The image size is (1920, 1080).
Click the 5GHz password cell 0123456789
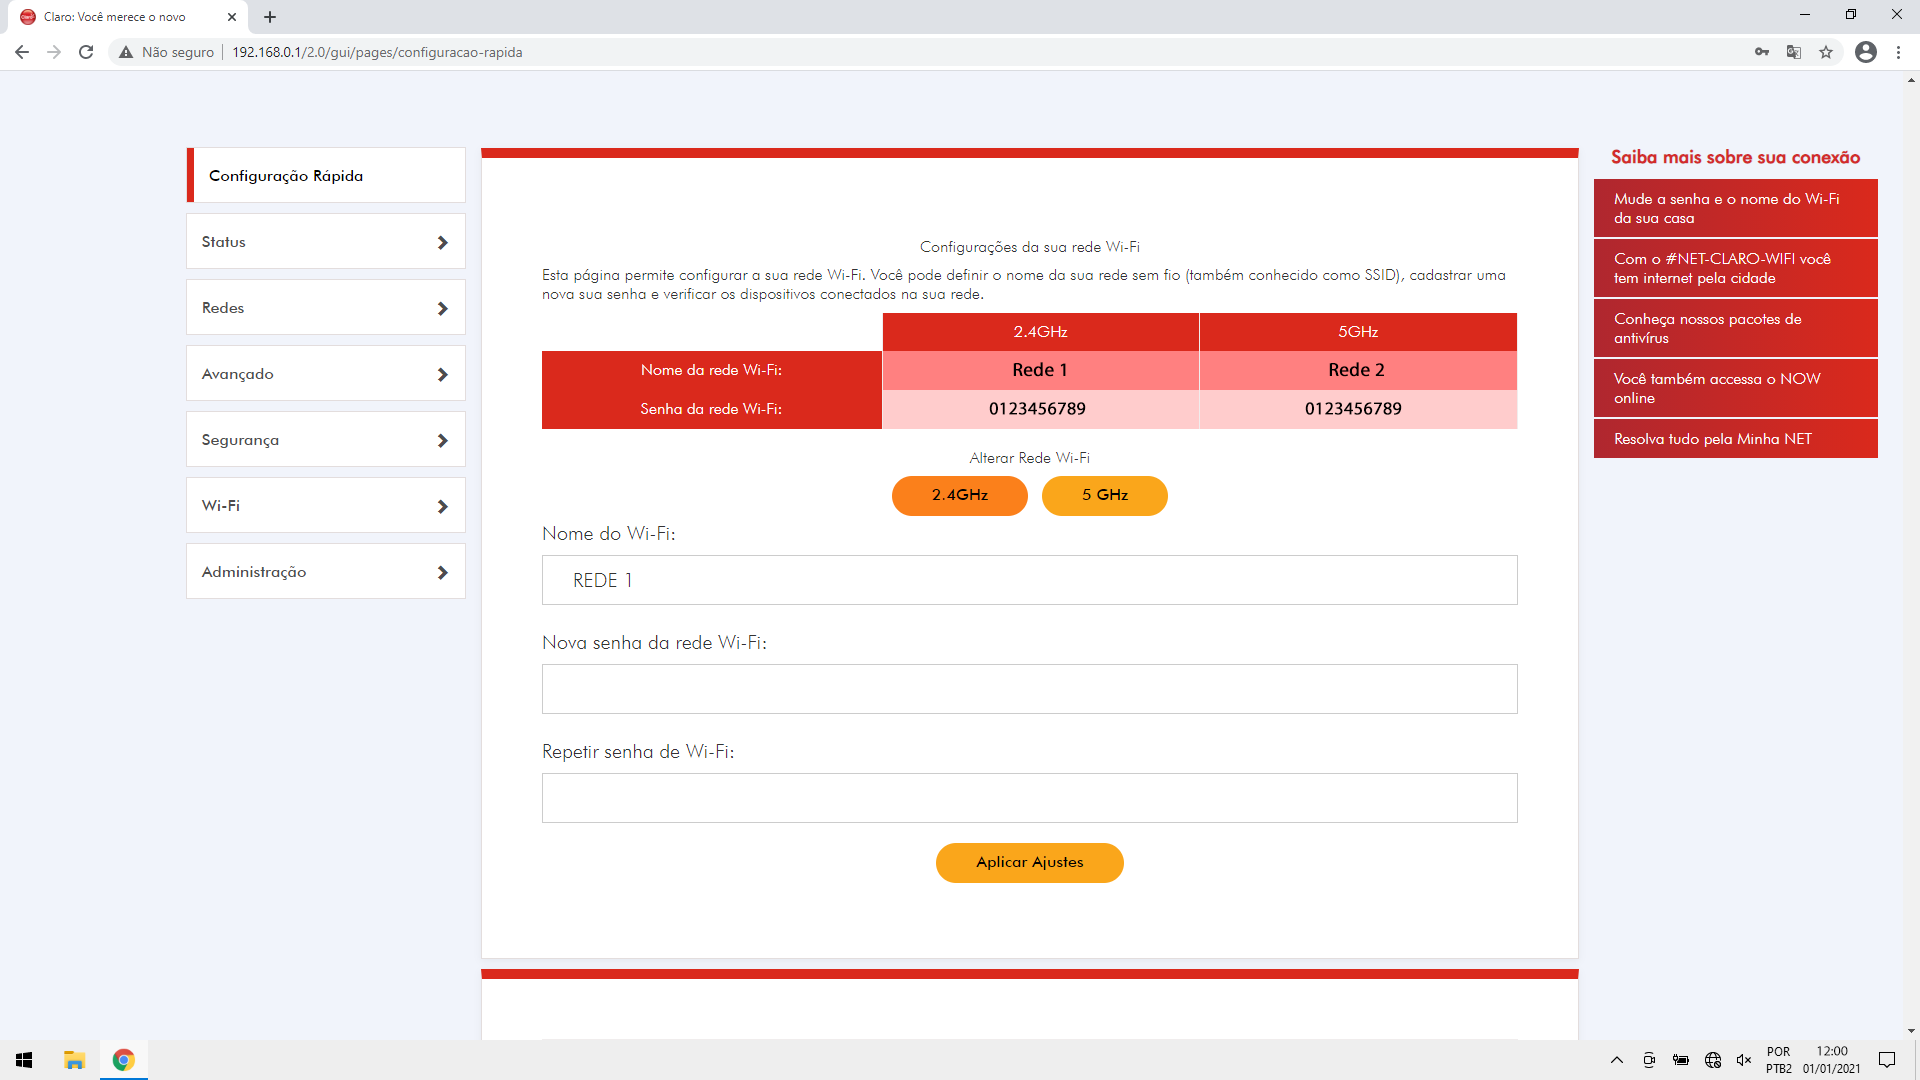(x=1357, y=409)
